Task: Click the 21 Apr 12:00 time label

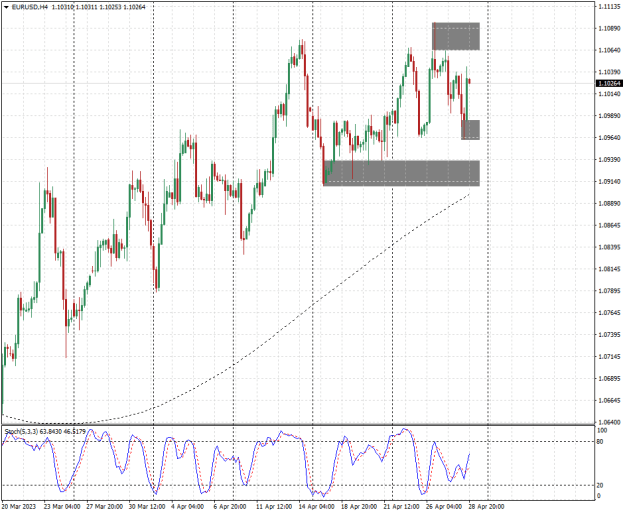Action: click(401, 507)
